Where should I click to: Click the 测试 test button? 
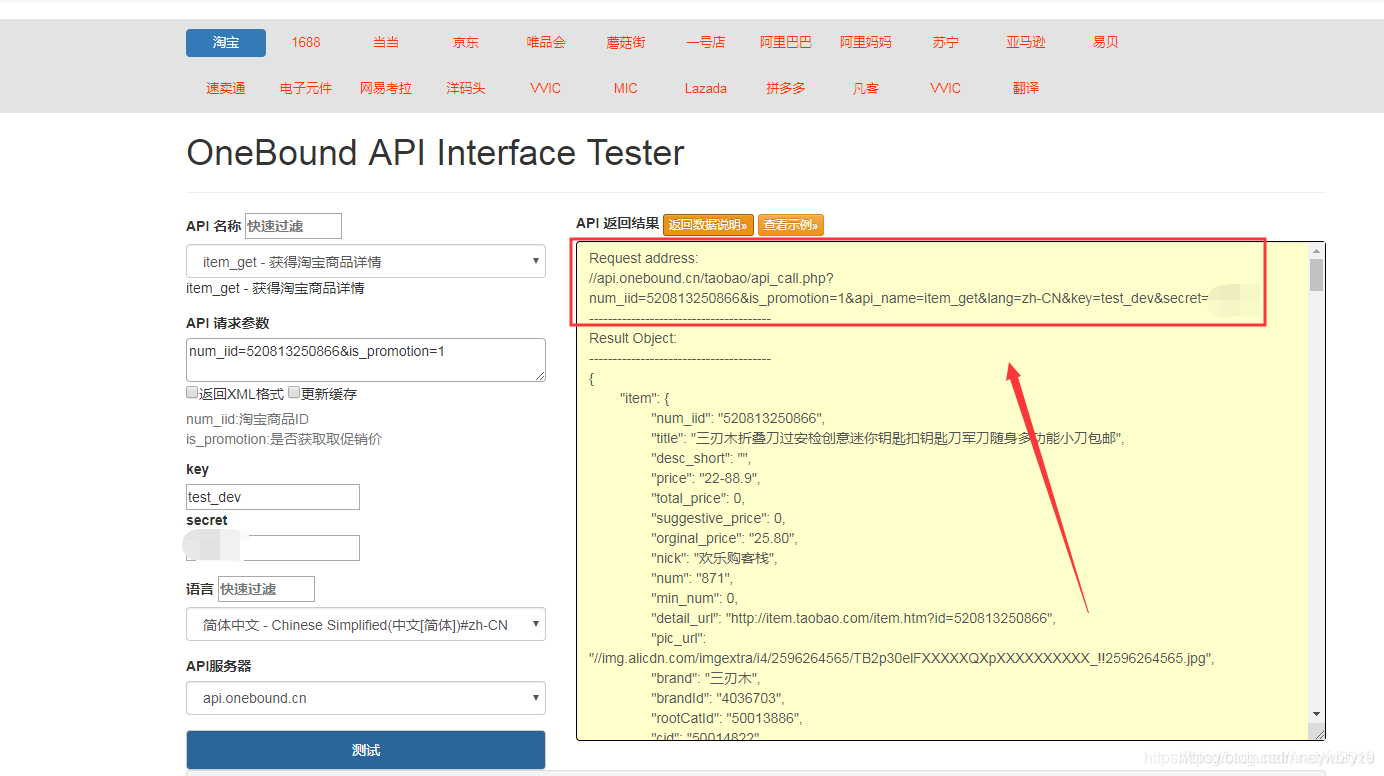point(366,750)
